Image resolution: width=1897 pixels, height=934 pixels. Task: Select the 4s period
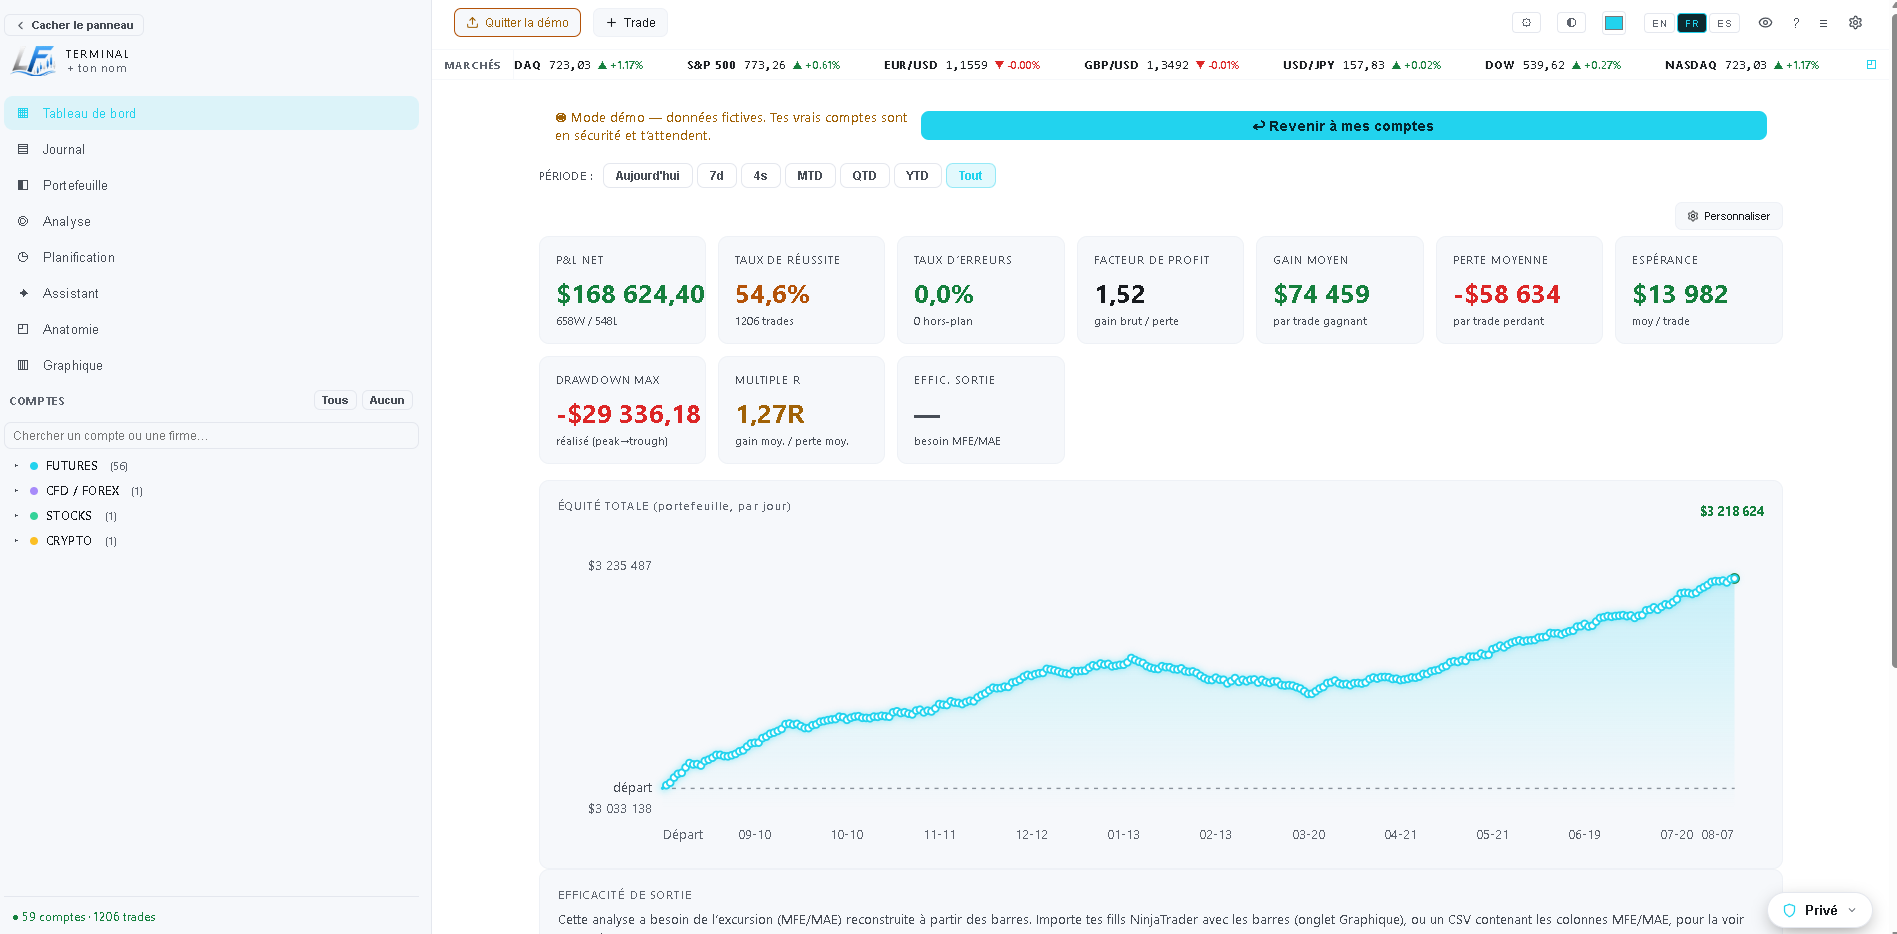(x=760, y=176)
